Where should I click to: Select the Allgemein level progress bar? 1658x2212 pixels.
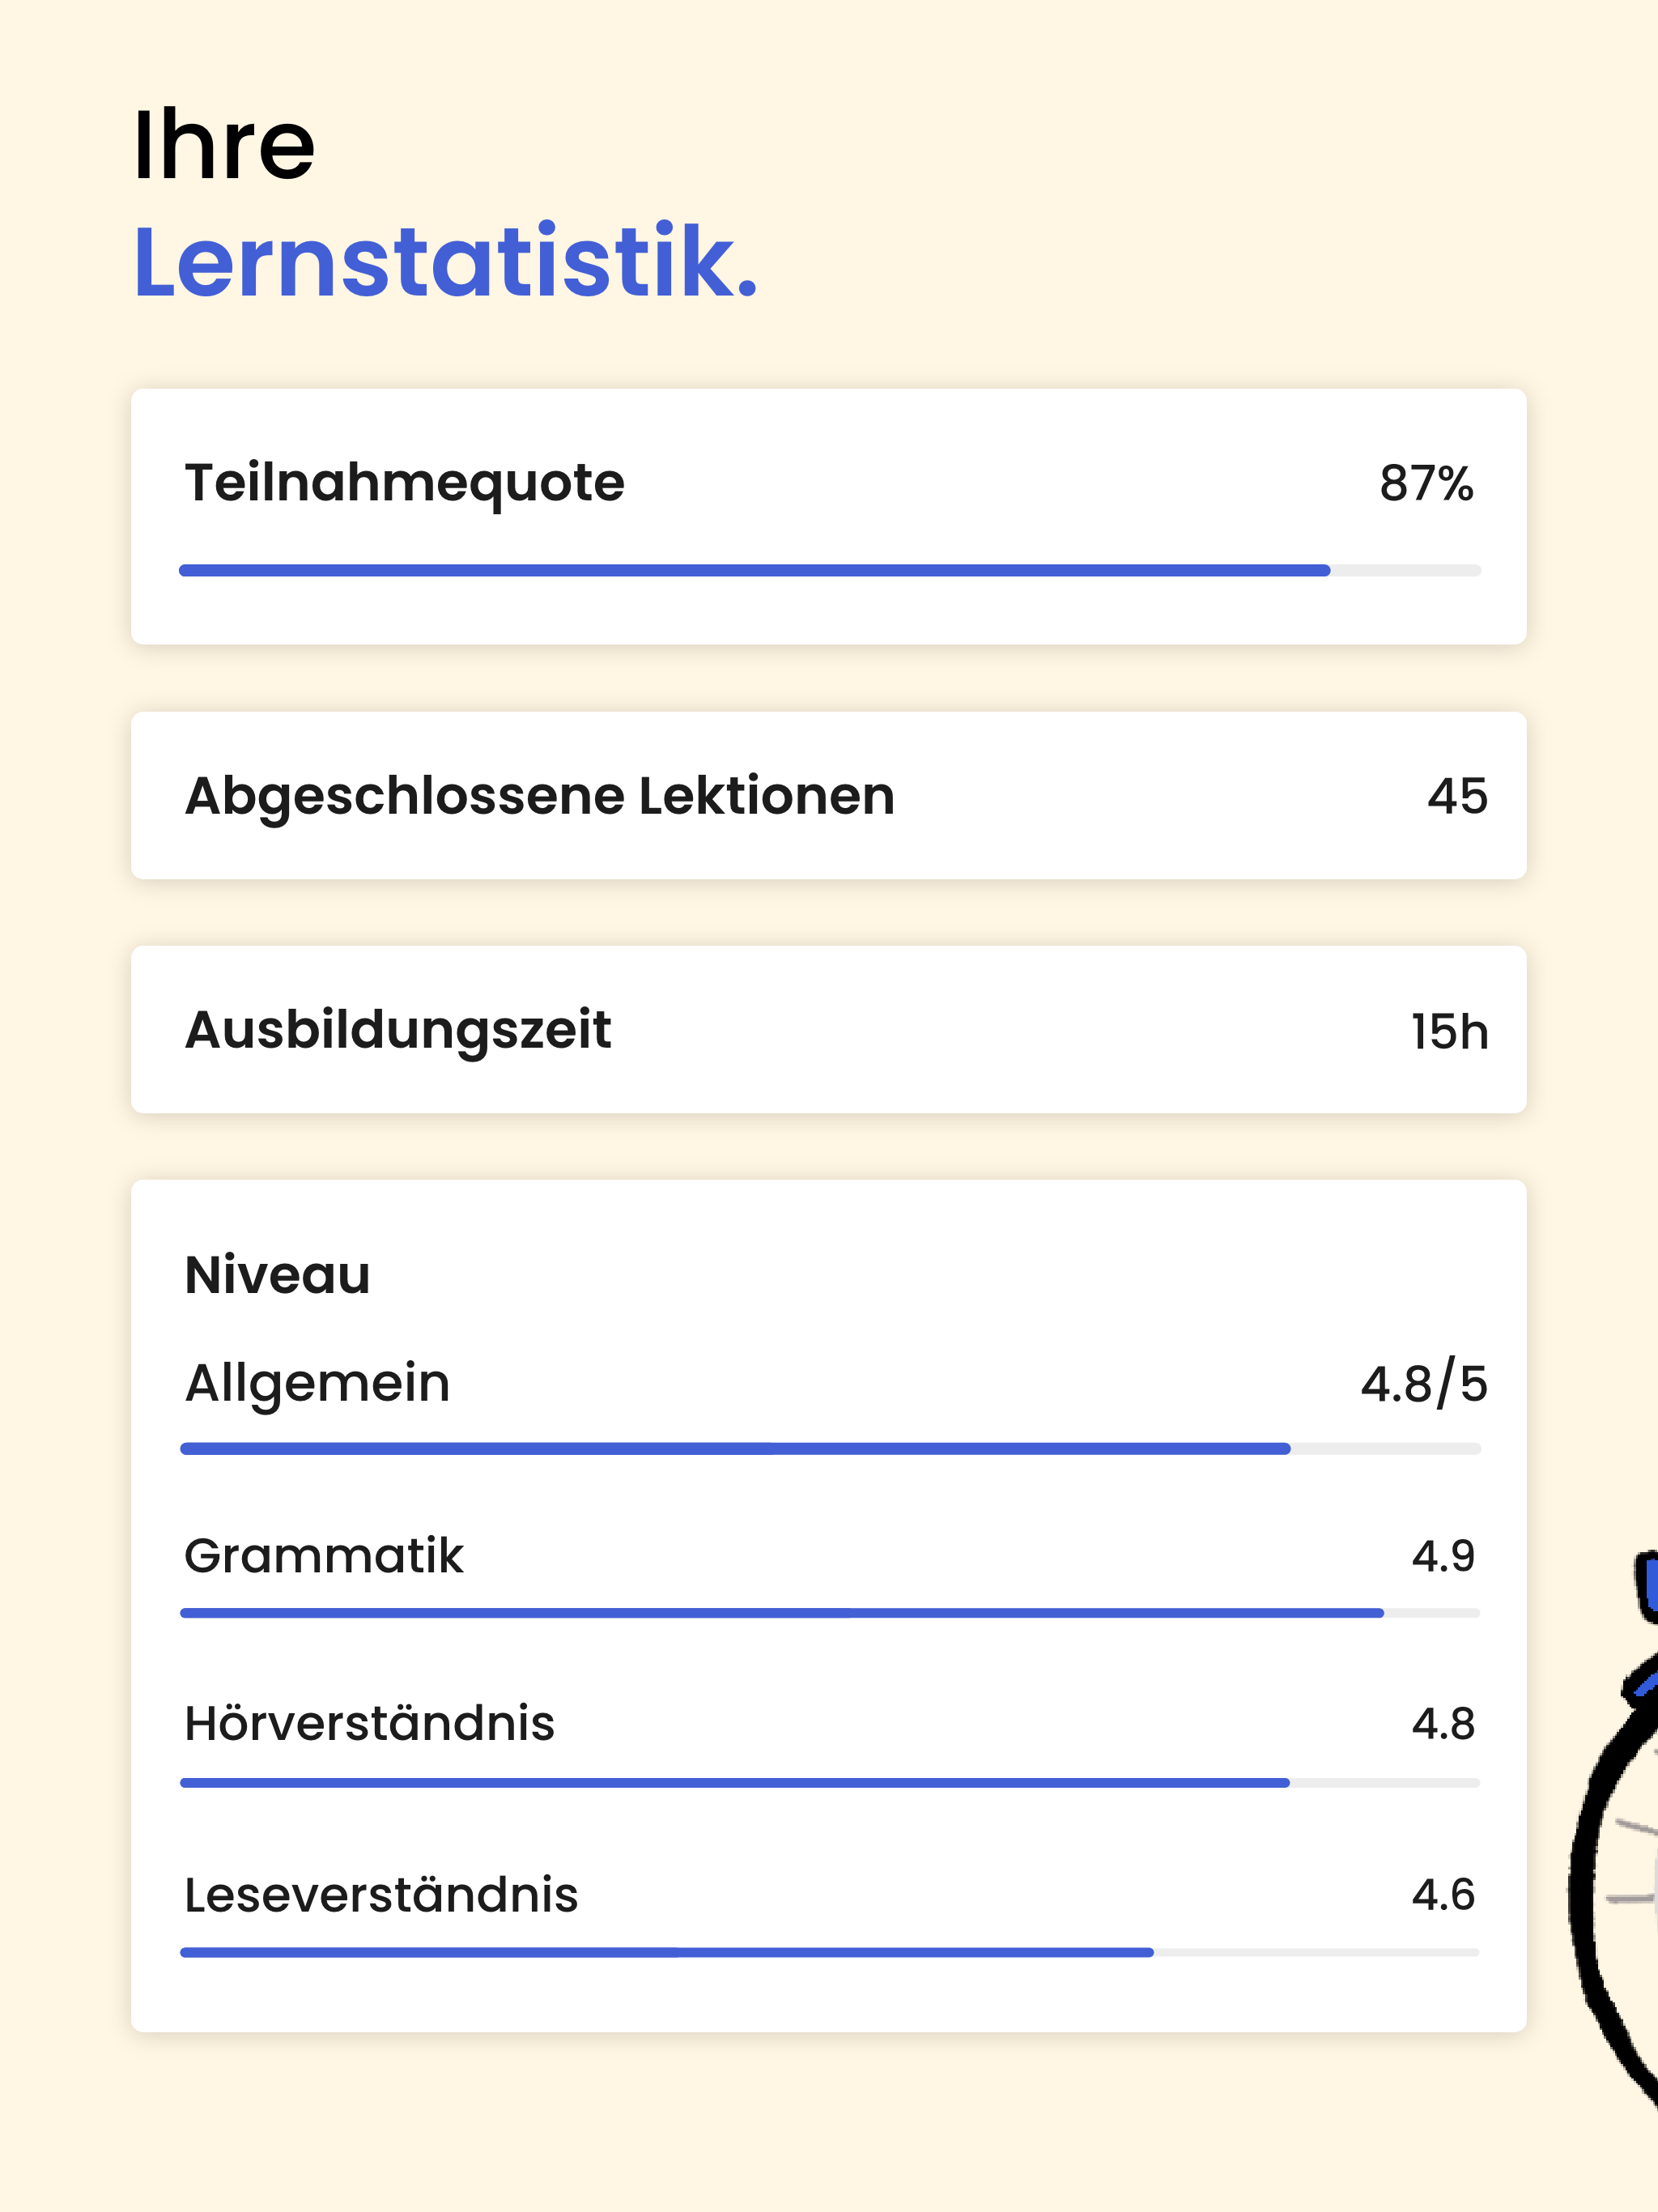[829, 1448]
